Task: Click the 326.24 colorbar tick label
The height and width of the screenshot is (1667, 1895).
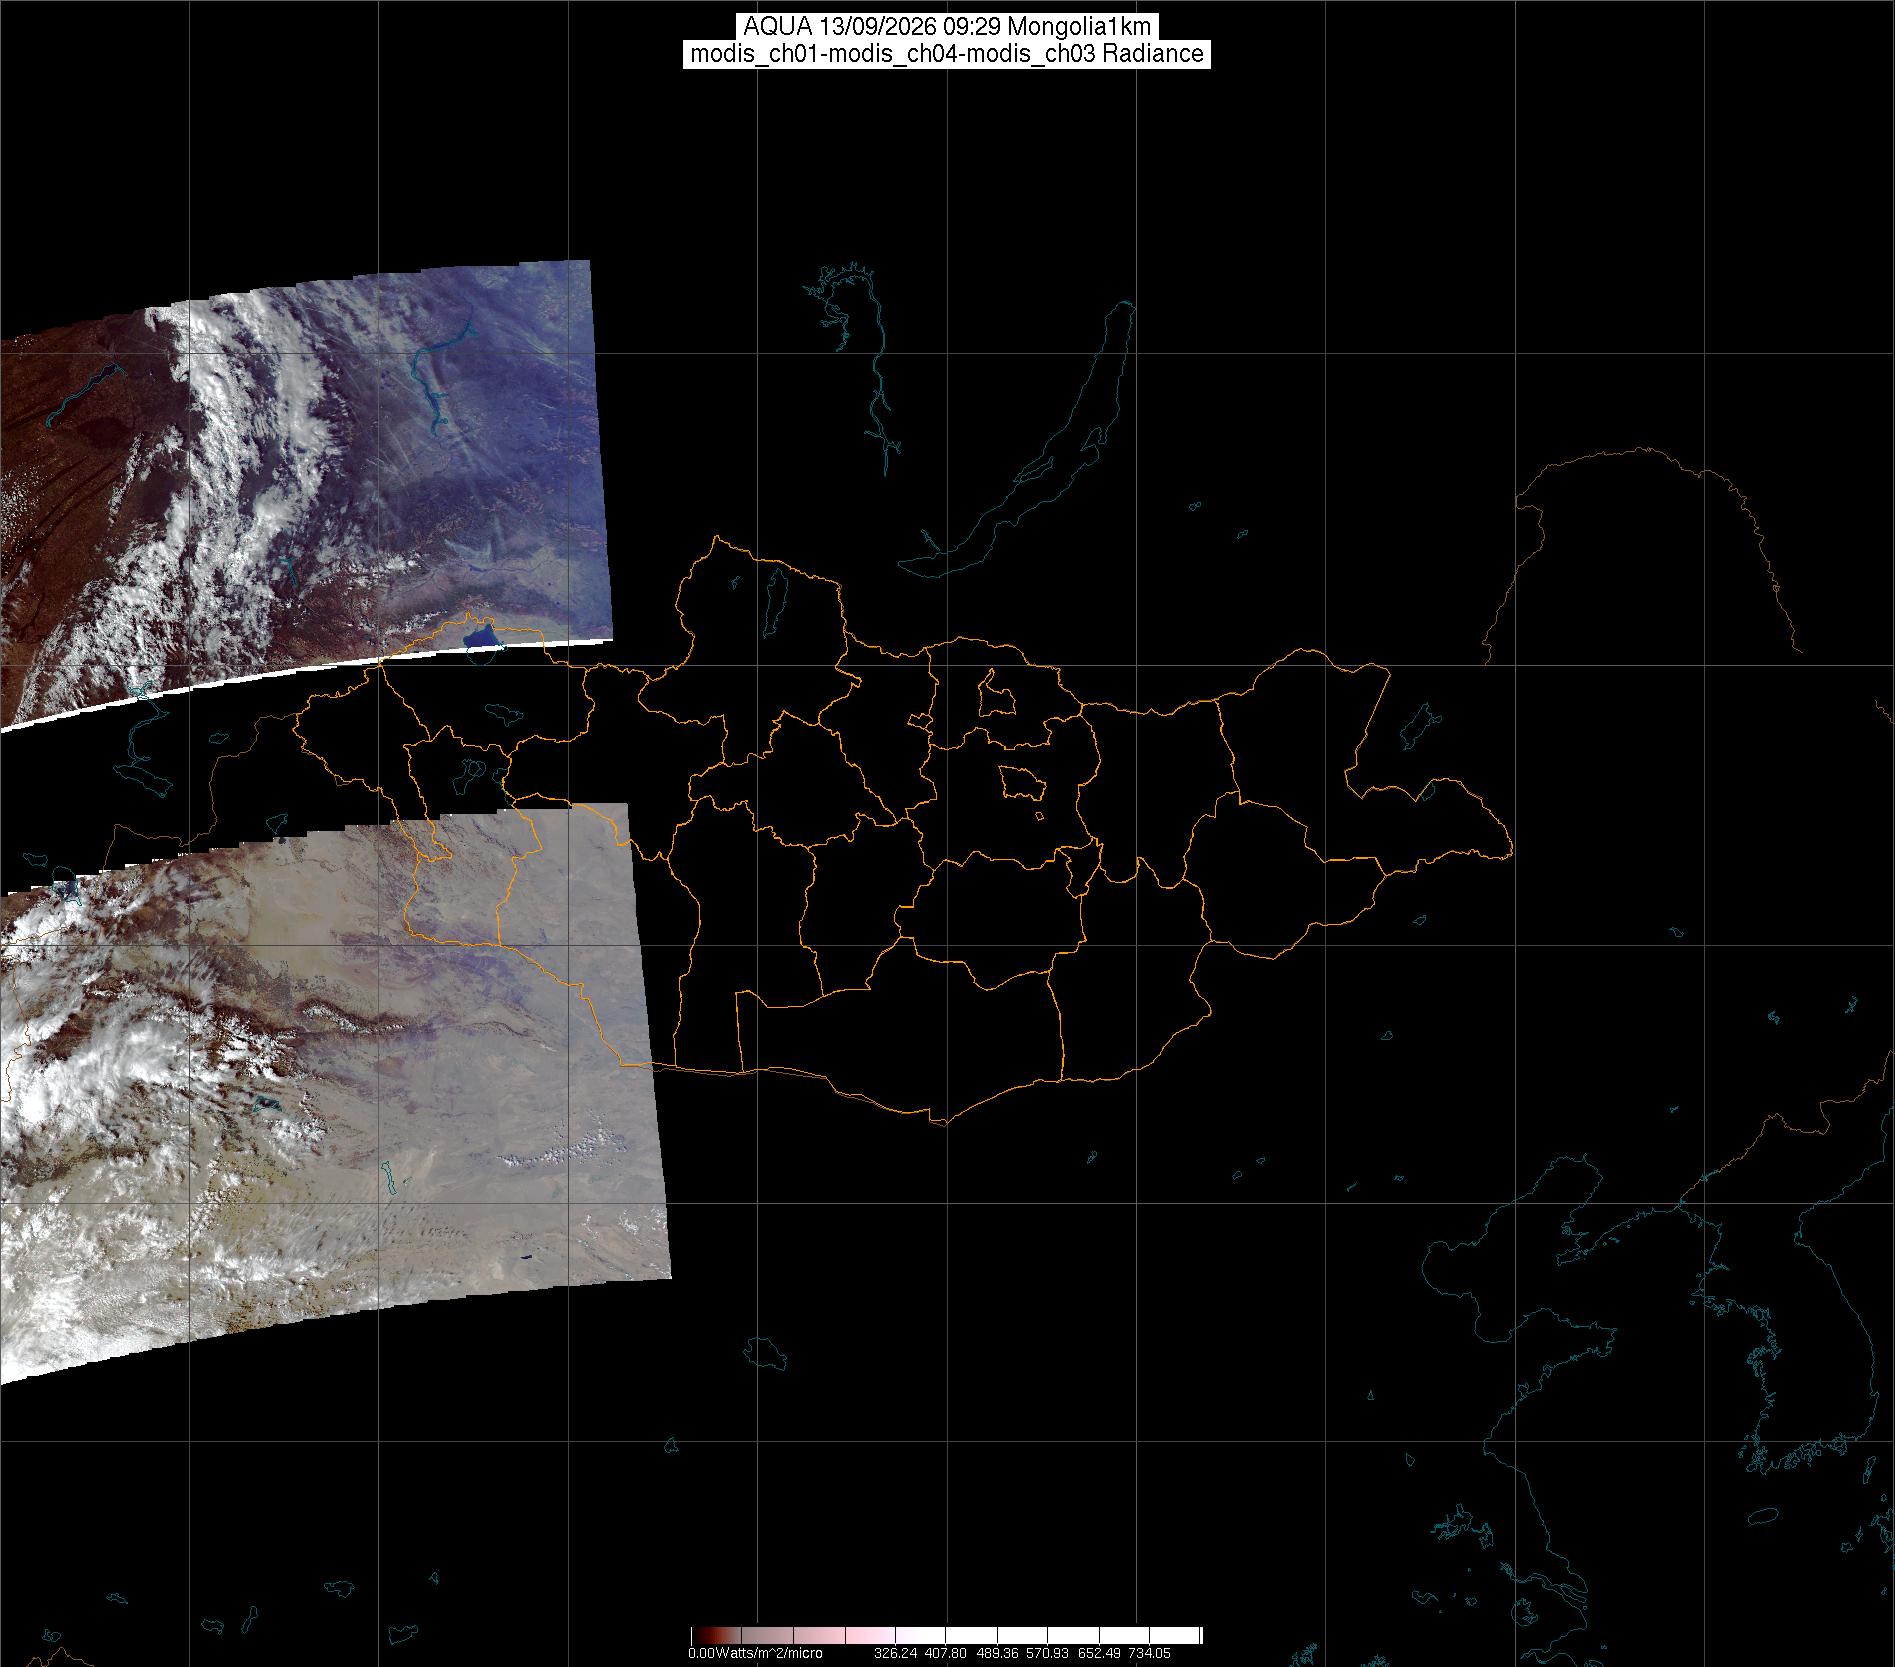Action: 895,1654
